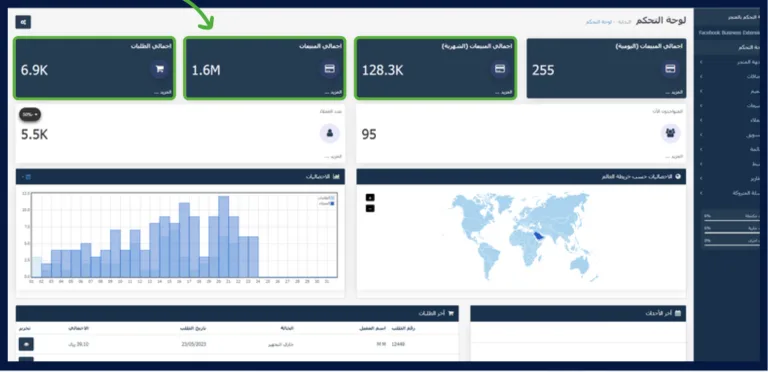768x372 pixels.
Task: Click the calendar icon in آخر الأحداث header
Action: pyautogui.click(x=678, y=313)
